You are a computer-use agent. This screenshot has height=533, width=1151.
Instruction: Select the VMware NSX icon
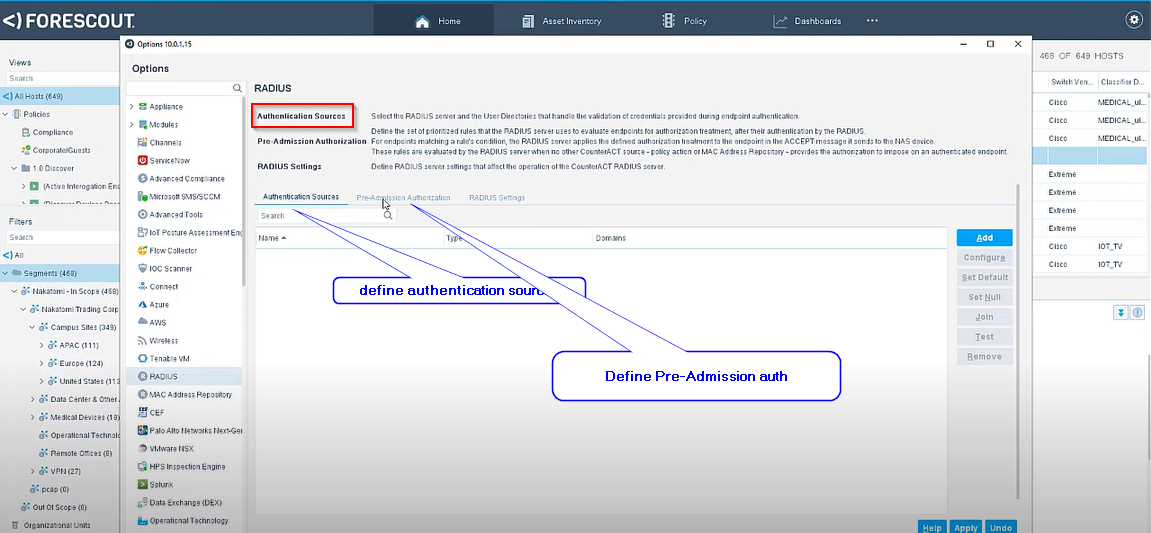142,448
